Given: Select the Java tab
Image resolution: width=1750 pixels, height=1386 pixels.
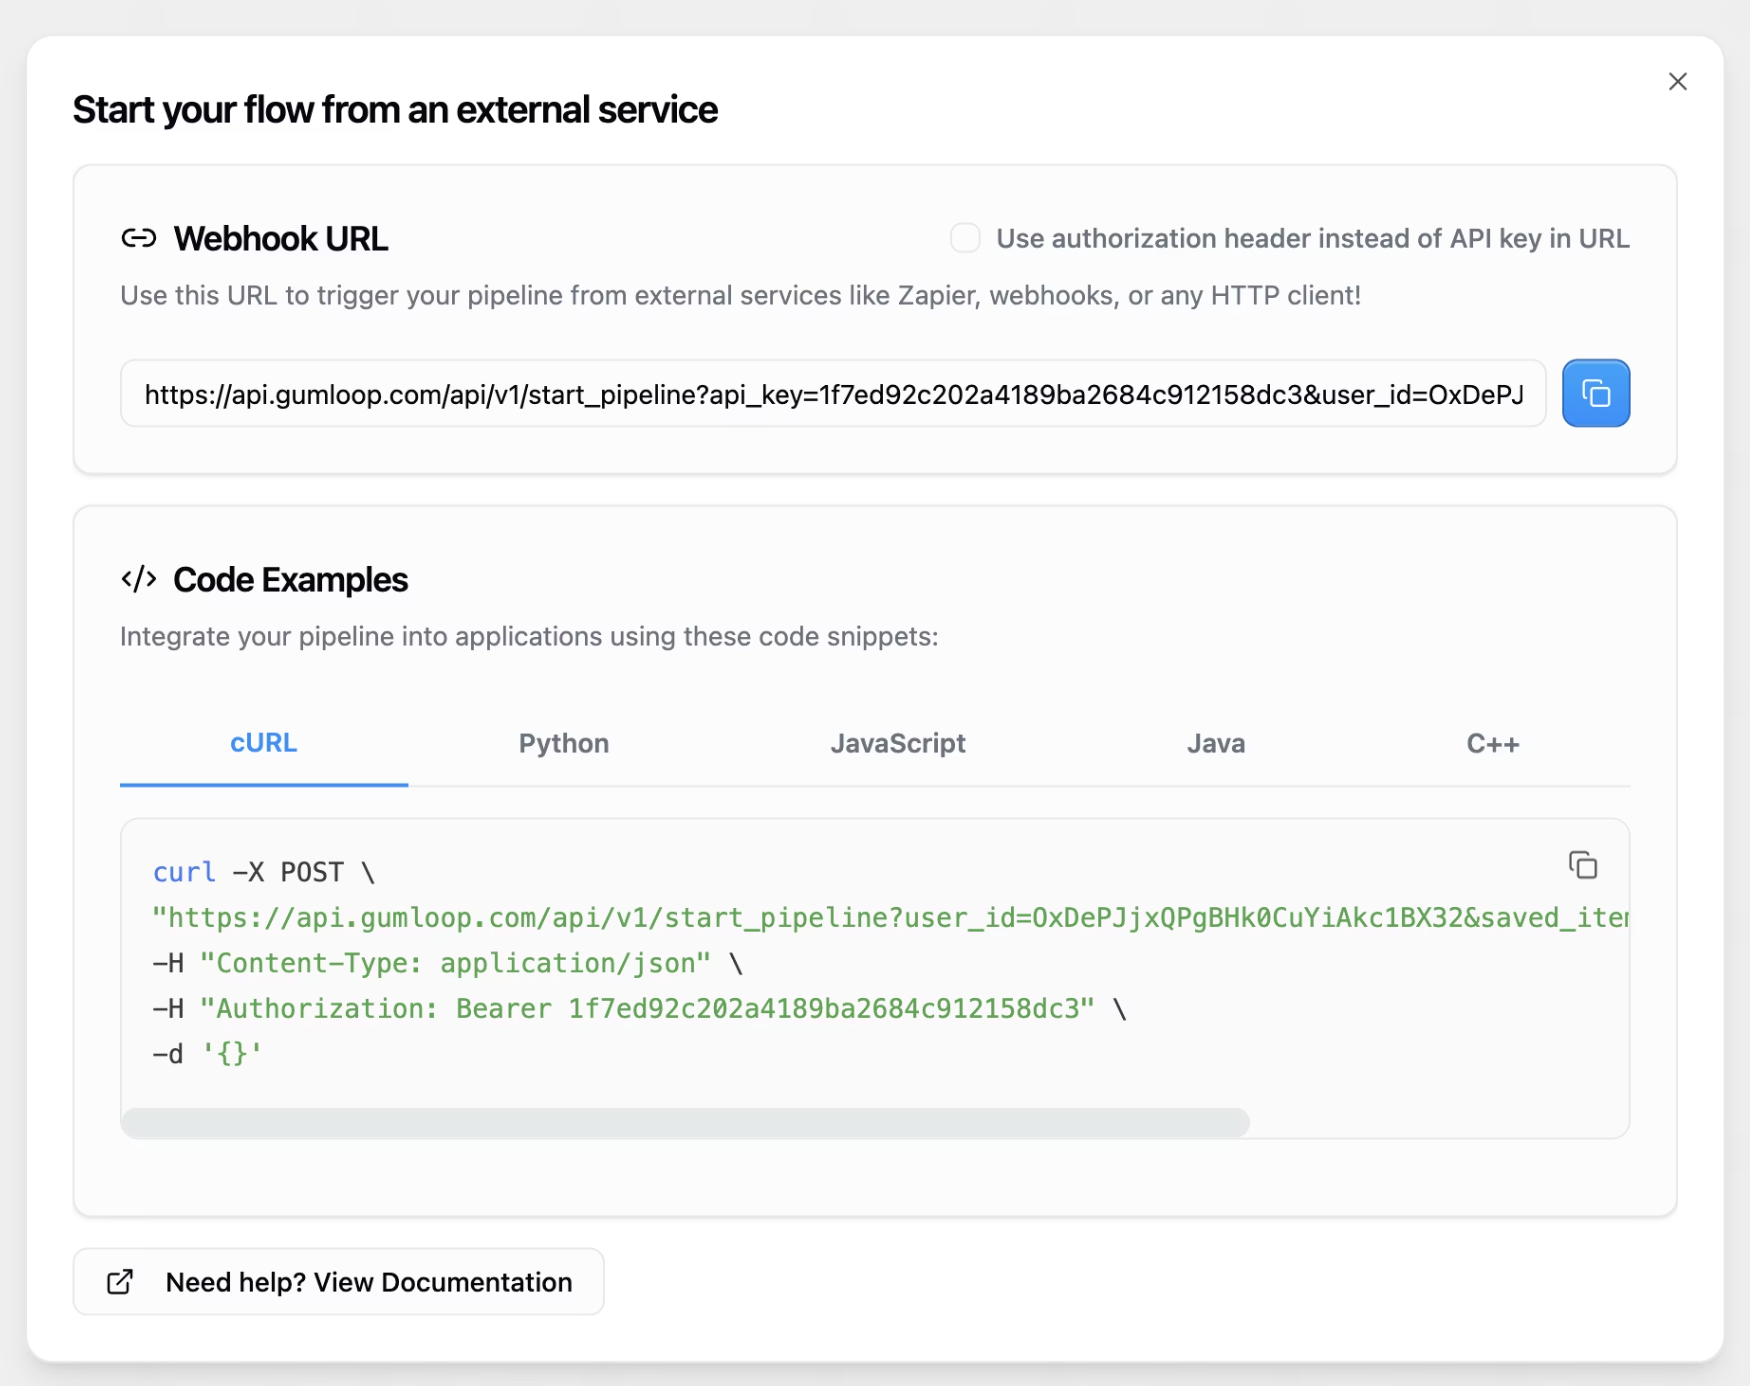Looking at the screenshot, I should [1215, 744].
